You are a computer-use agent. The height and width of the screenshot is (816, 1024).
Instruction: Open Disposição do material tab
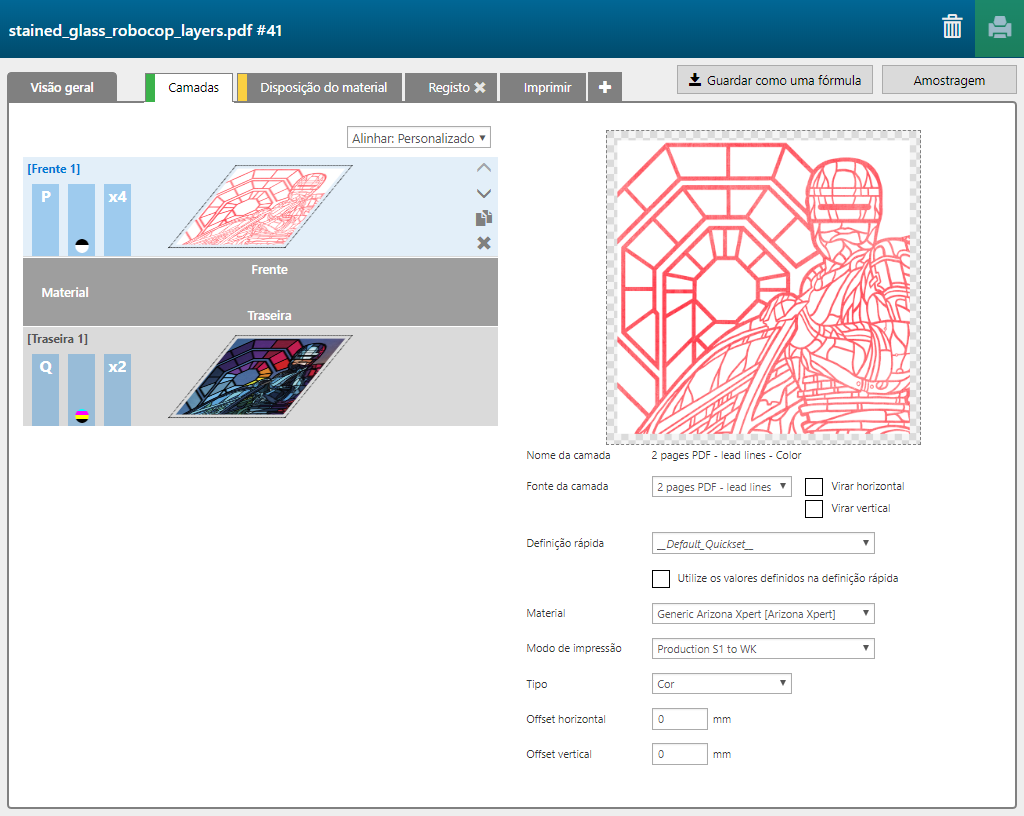point(323,87)
